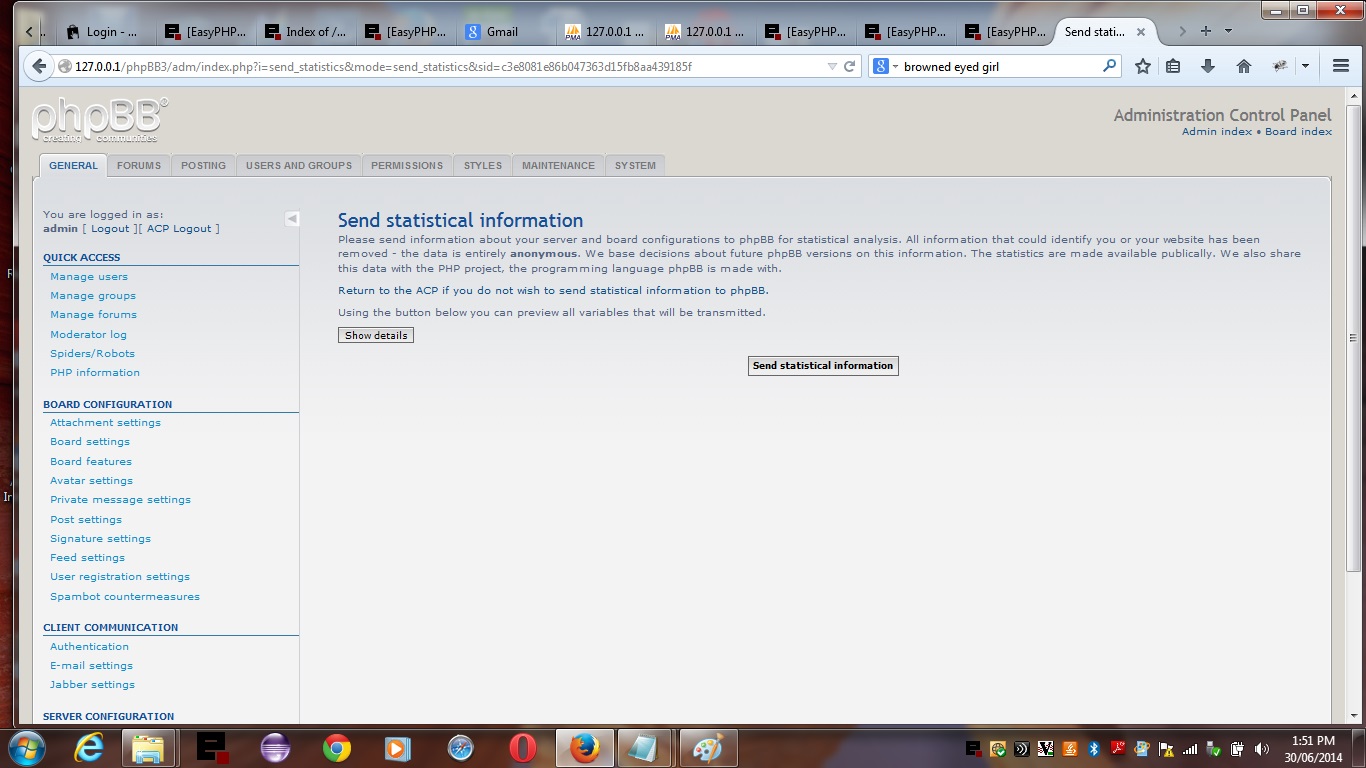The image size is (1366, 768).
Task: Click the URL address field
Action: coord(440,67)
